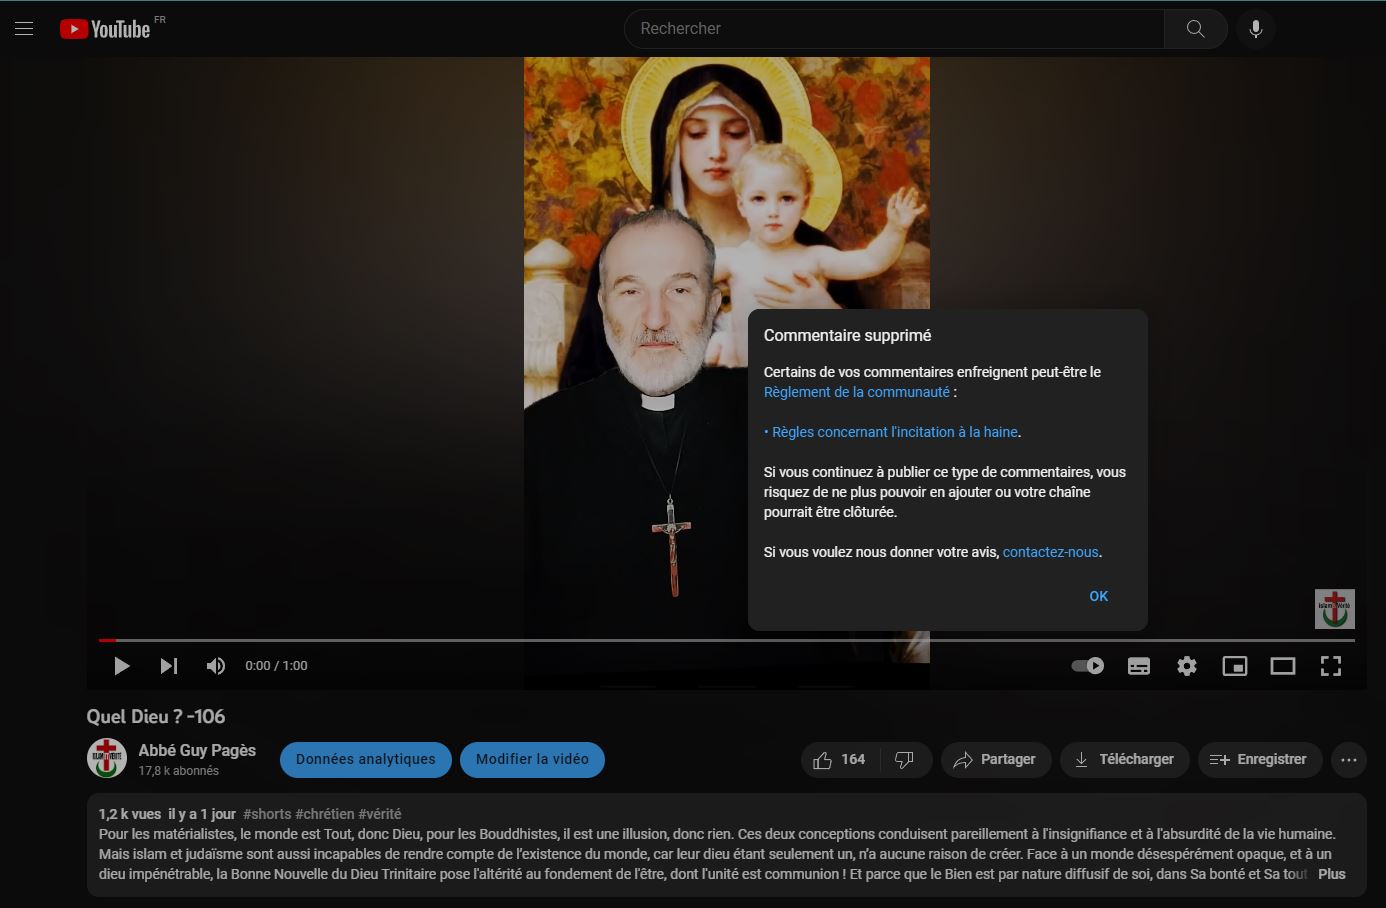Switch to theater mode
1386x908 pixels.
coord(1283,666)
